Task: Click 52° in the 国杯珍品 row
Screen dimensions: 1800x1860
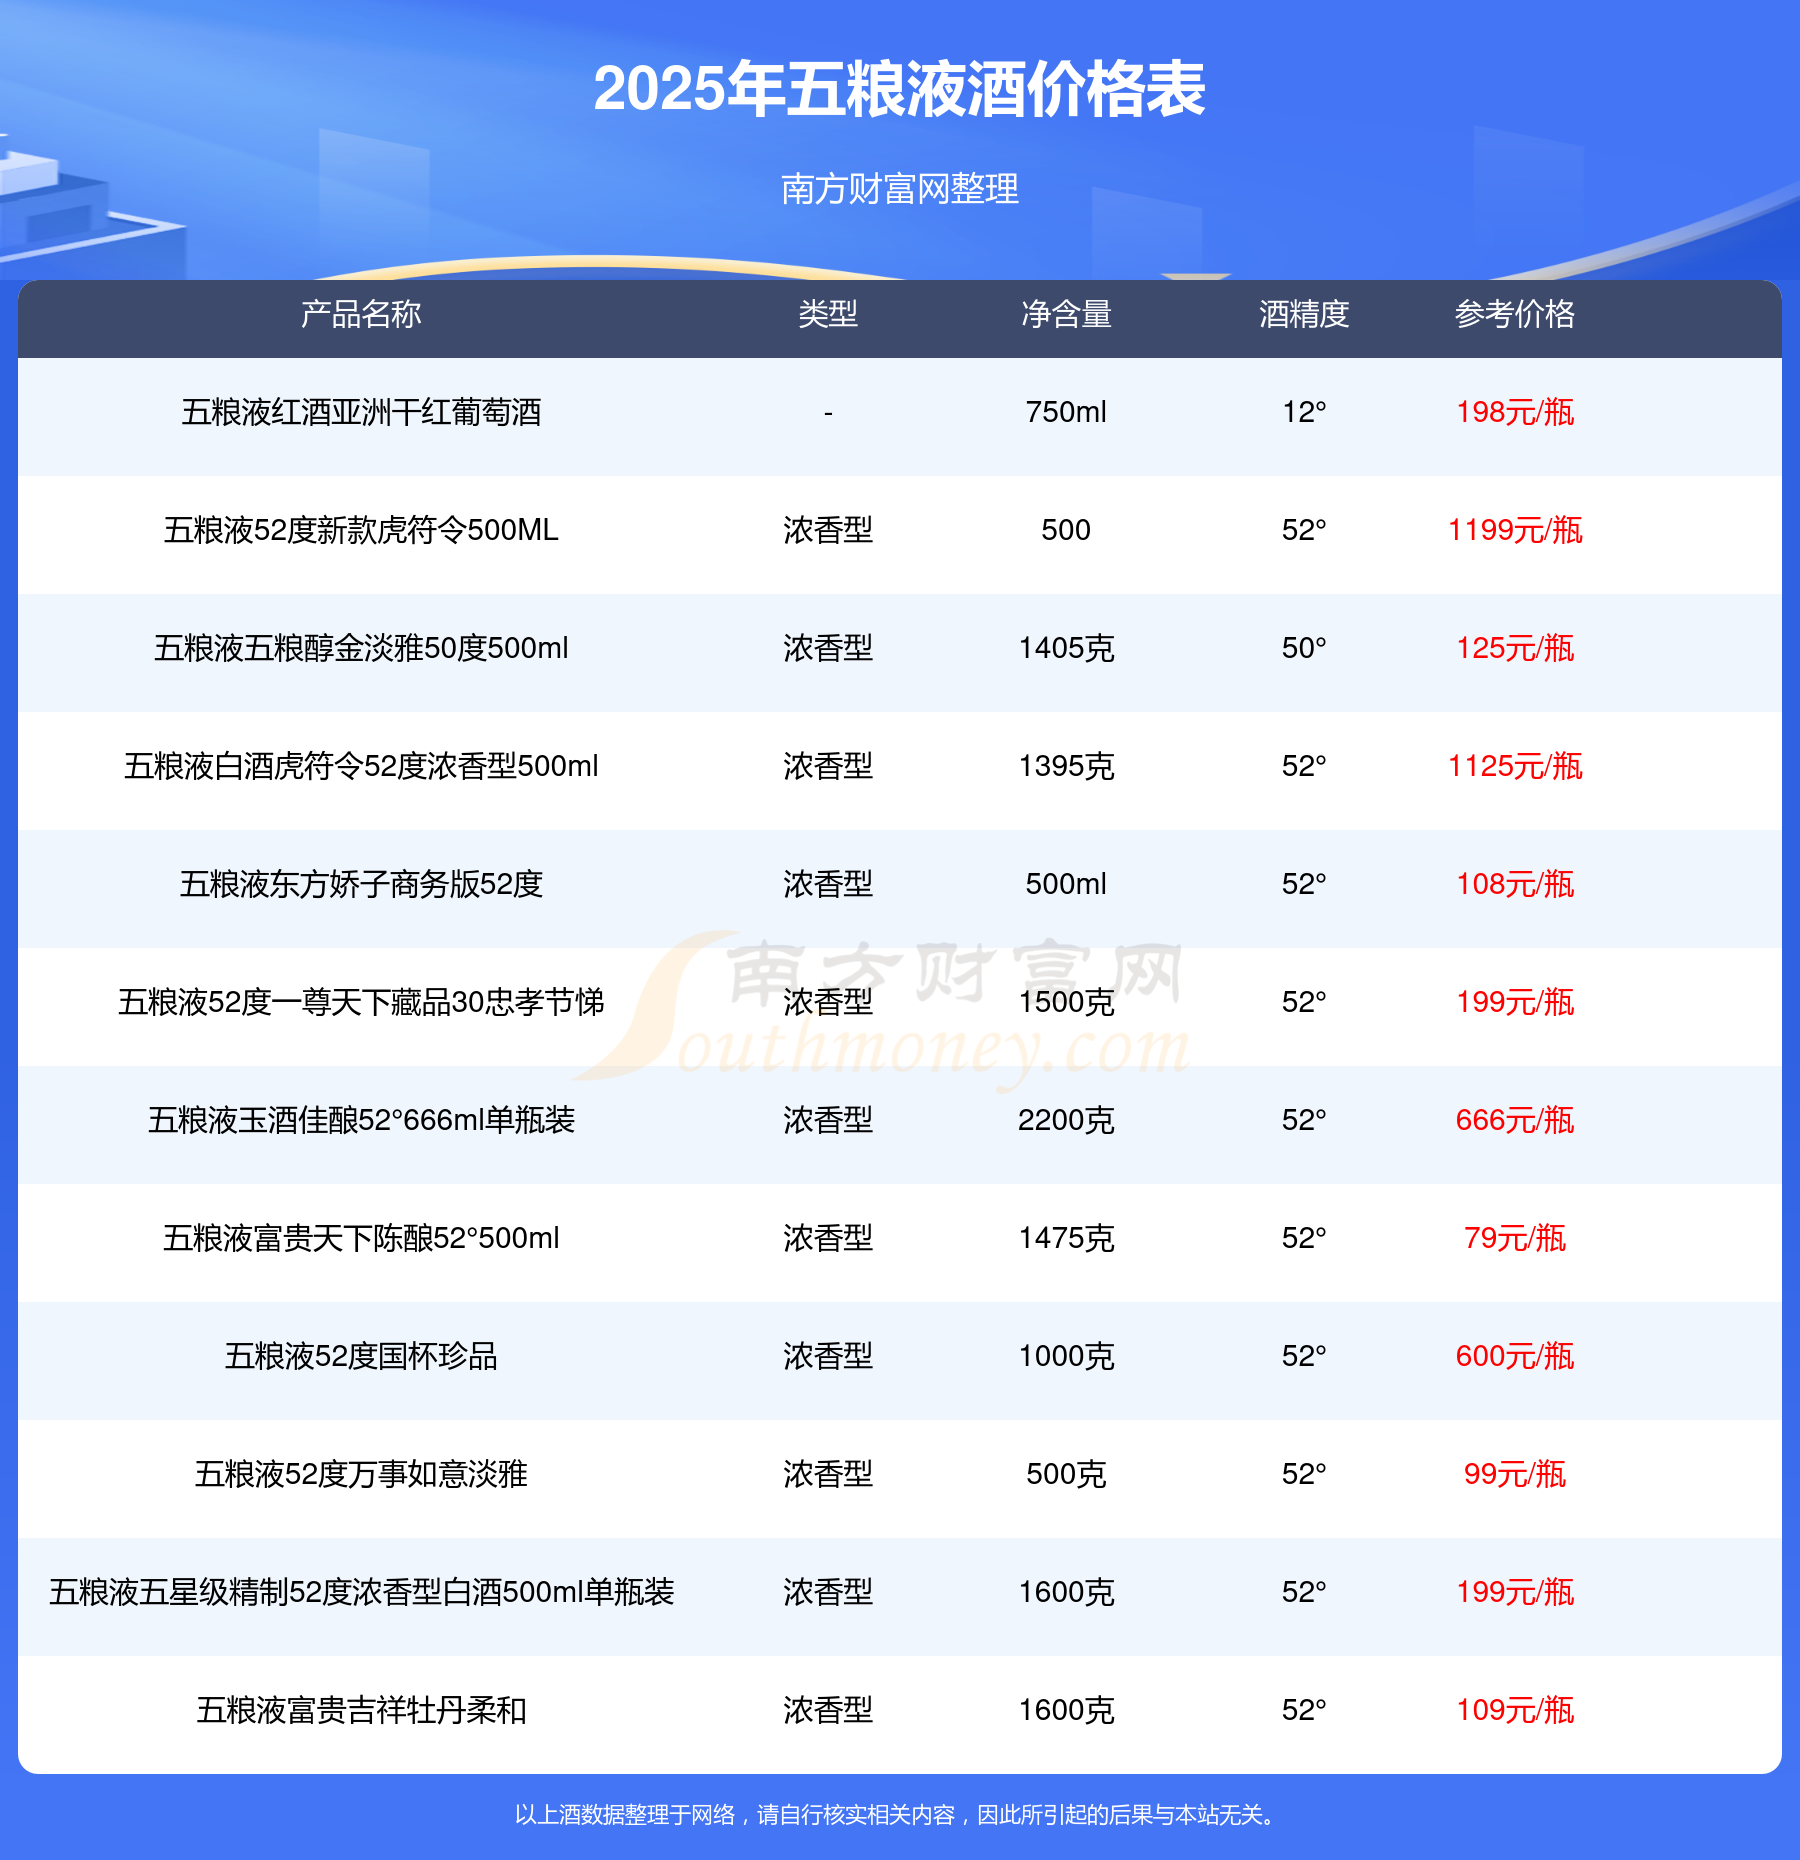Action: click(1304, 1356)
